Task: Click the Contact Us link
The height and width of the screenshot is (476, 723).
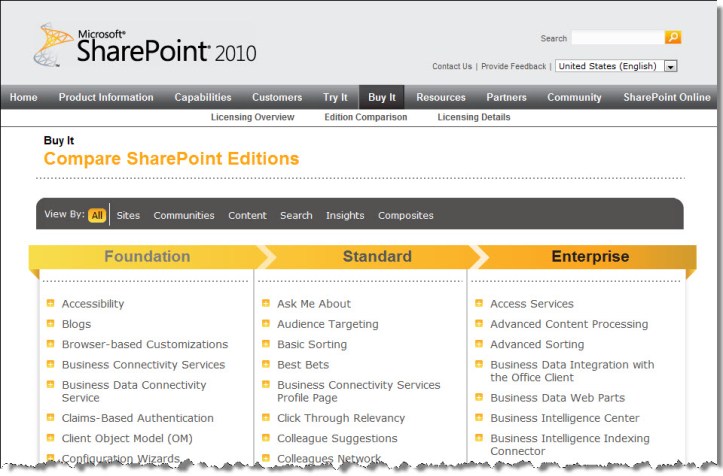Action: [x=452, y=67]
